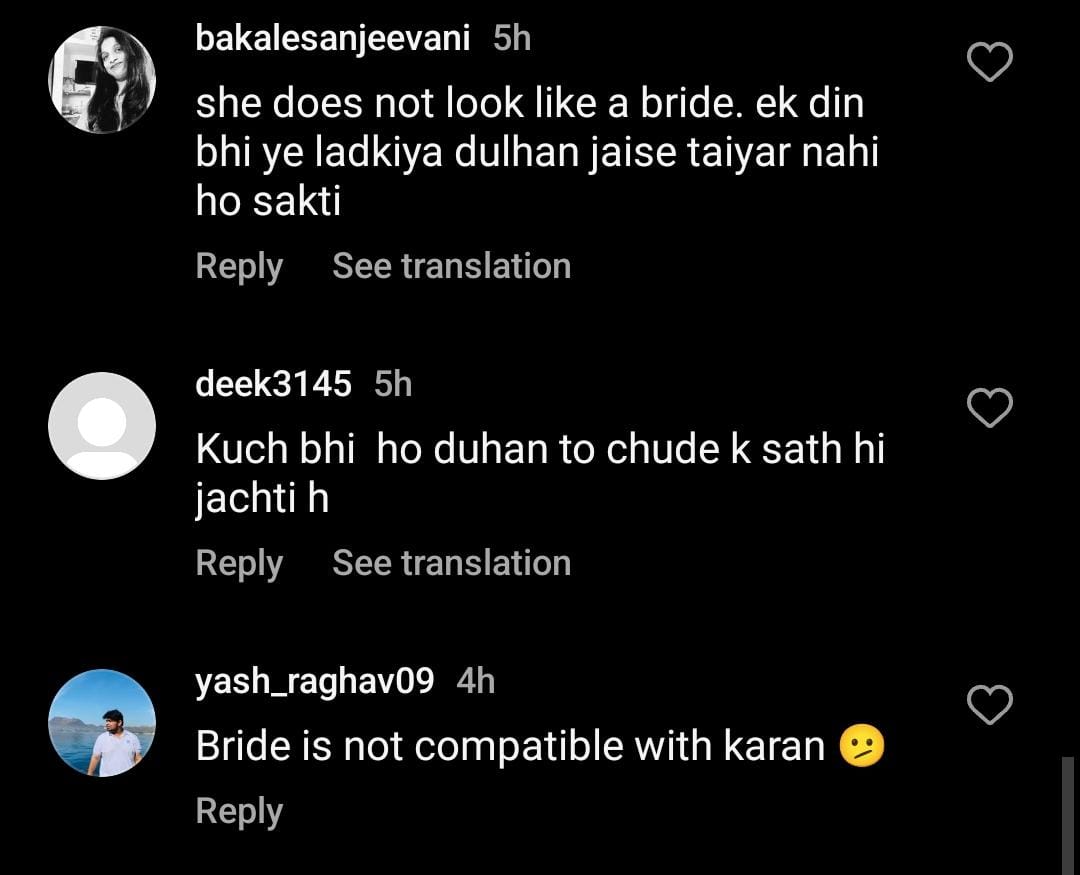Open bakalesanjeevani's profile picture
1080x875 pixels.
pos(102,80)
